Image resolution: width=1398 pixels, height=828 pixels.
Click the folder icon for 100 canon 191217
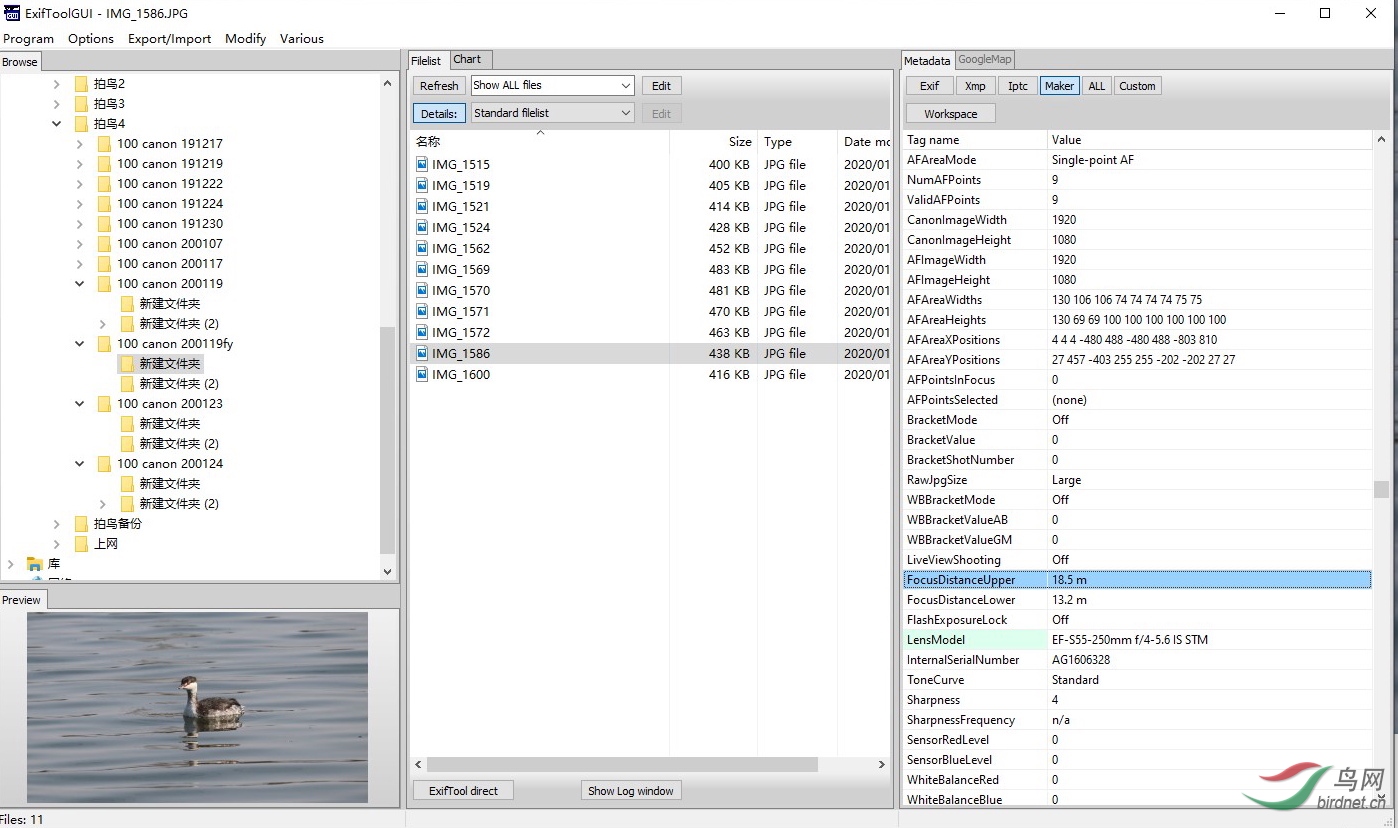tap(104, 144)
